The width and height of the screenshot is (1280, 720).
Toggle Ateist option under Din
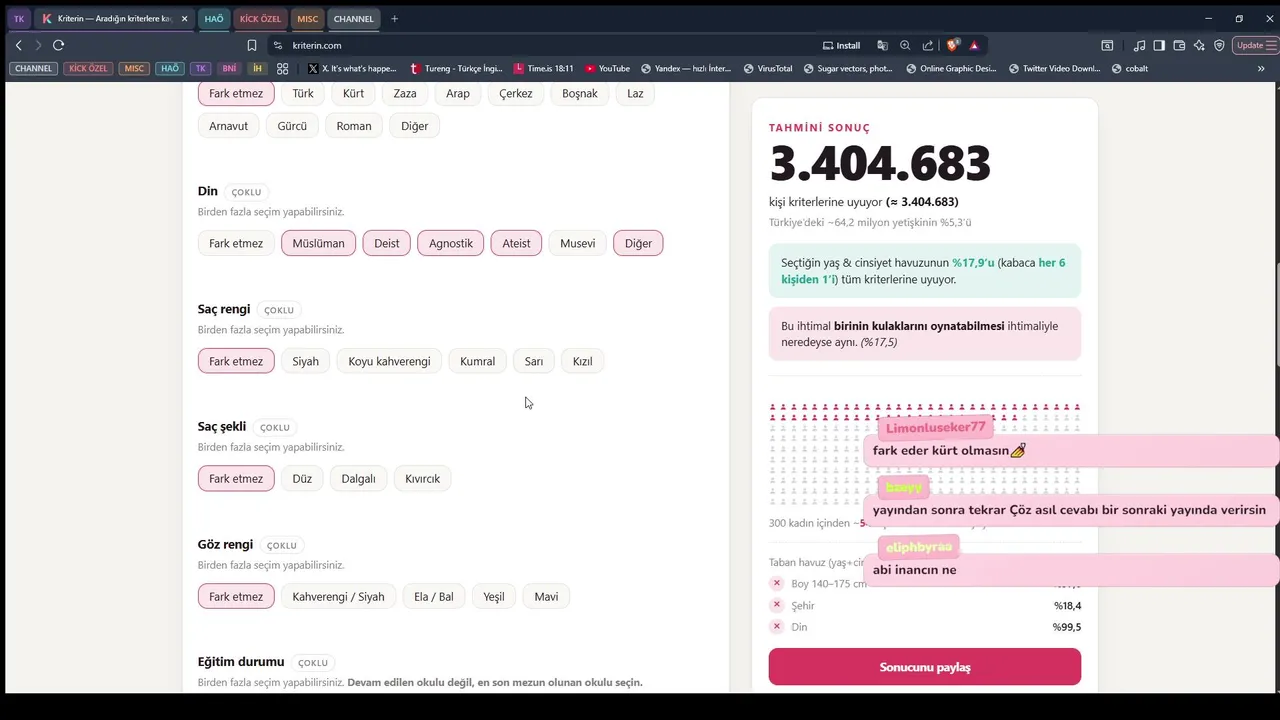517,243
